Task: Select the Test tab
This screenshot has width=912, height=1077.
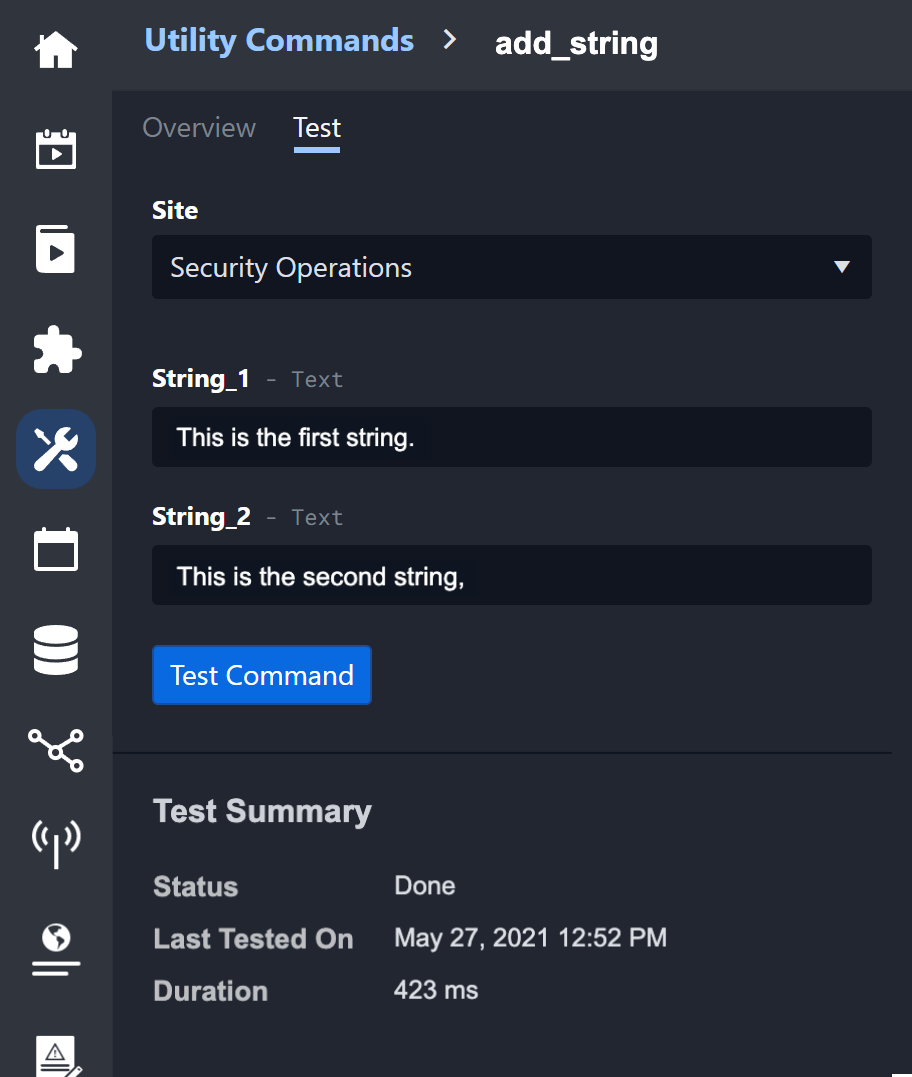Action: pos(317,128)
